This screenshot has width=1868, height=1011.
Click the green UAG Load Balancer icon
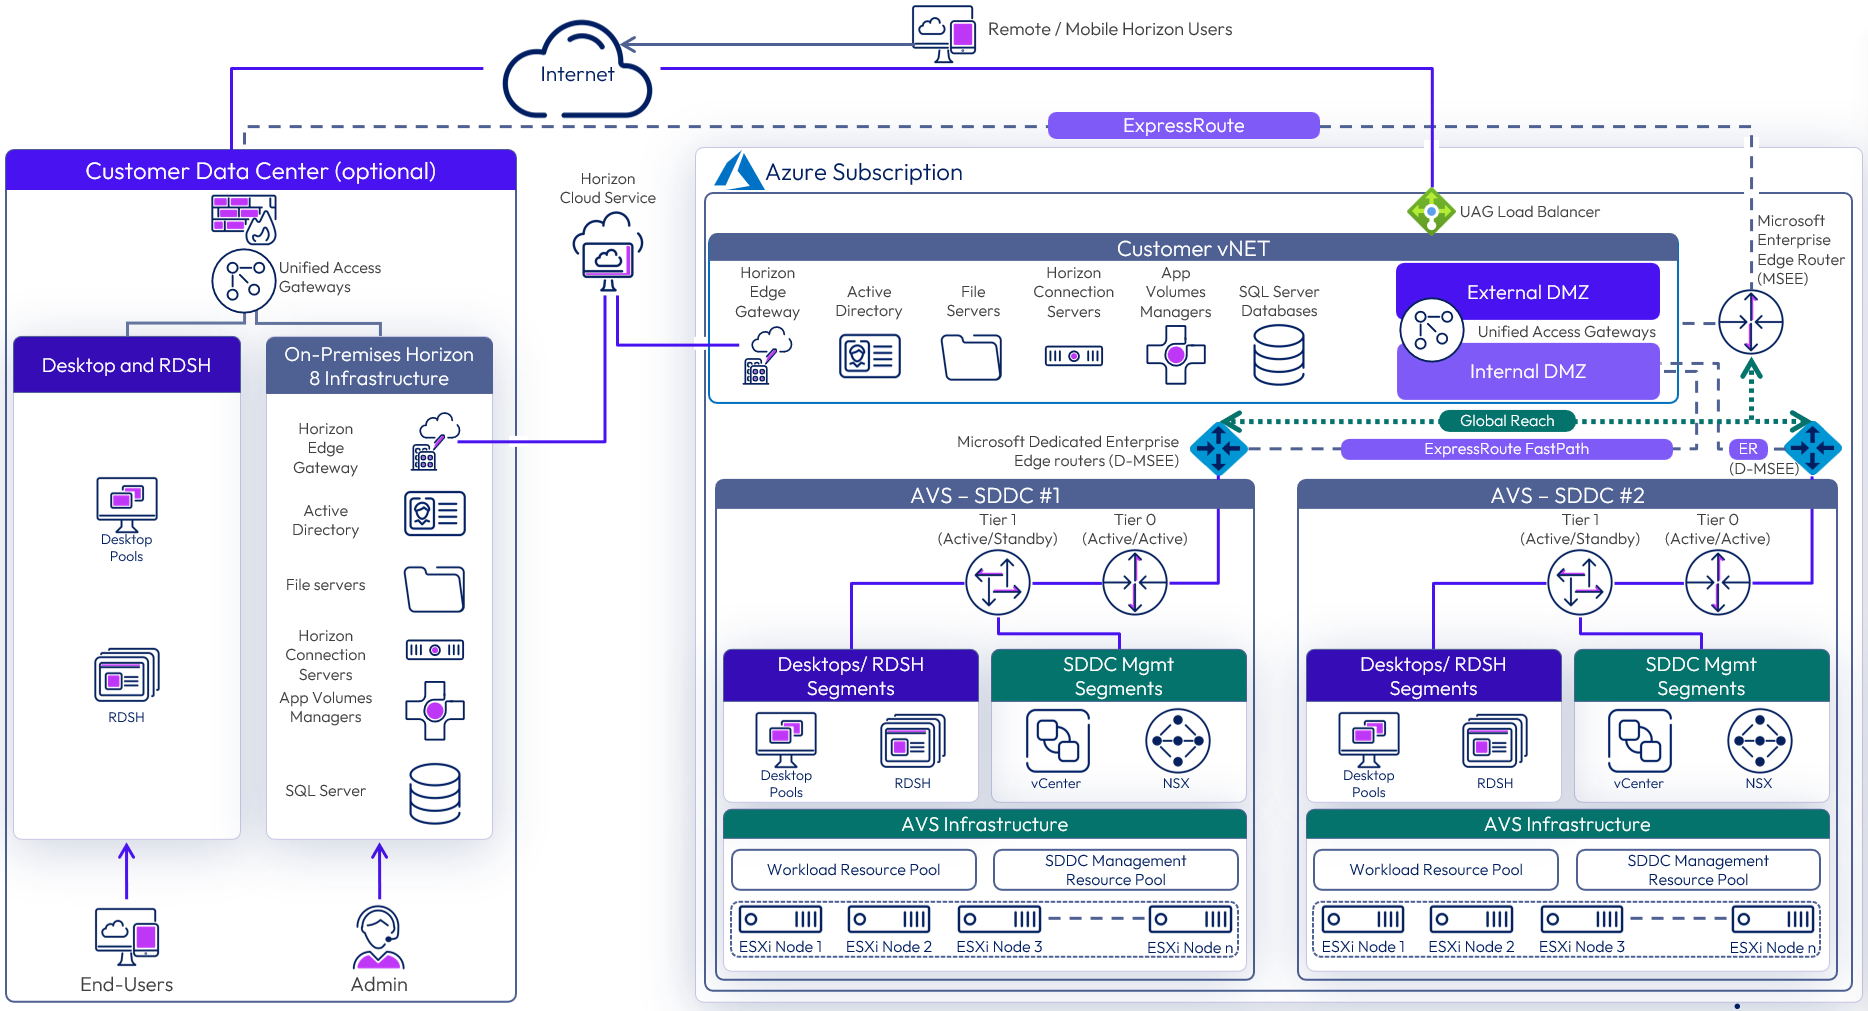pyautogui.click(x=1431, y=211)
